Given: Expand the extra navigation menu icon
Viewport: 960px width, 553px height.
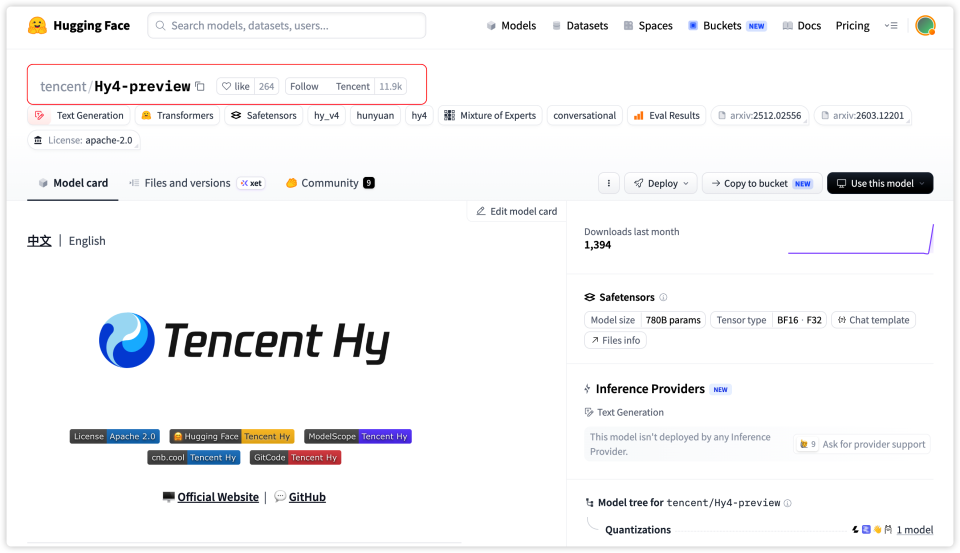Looking at the screenshot, I should pos(891,26).
